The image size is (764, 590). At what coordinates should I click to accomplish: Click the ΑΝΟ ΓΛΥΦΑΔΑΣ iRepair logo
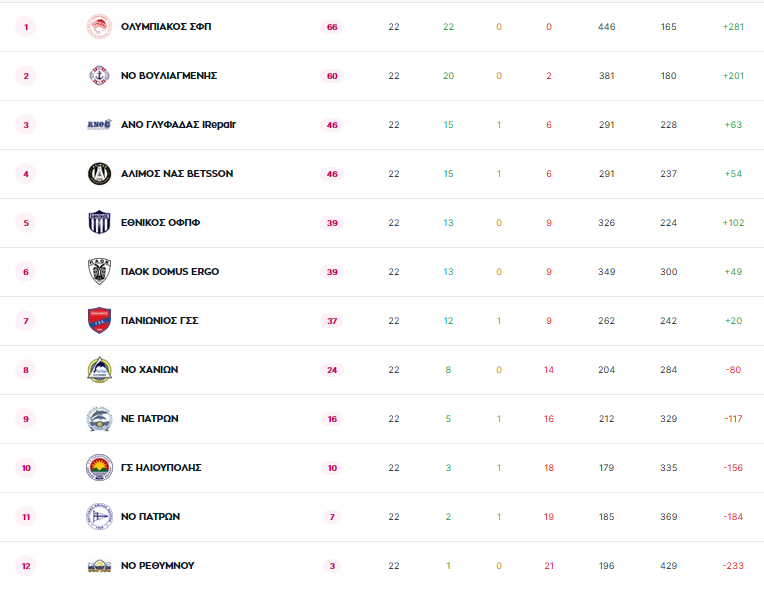coord(99,125)
